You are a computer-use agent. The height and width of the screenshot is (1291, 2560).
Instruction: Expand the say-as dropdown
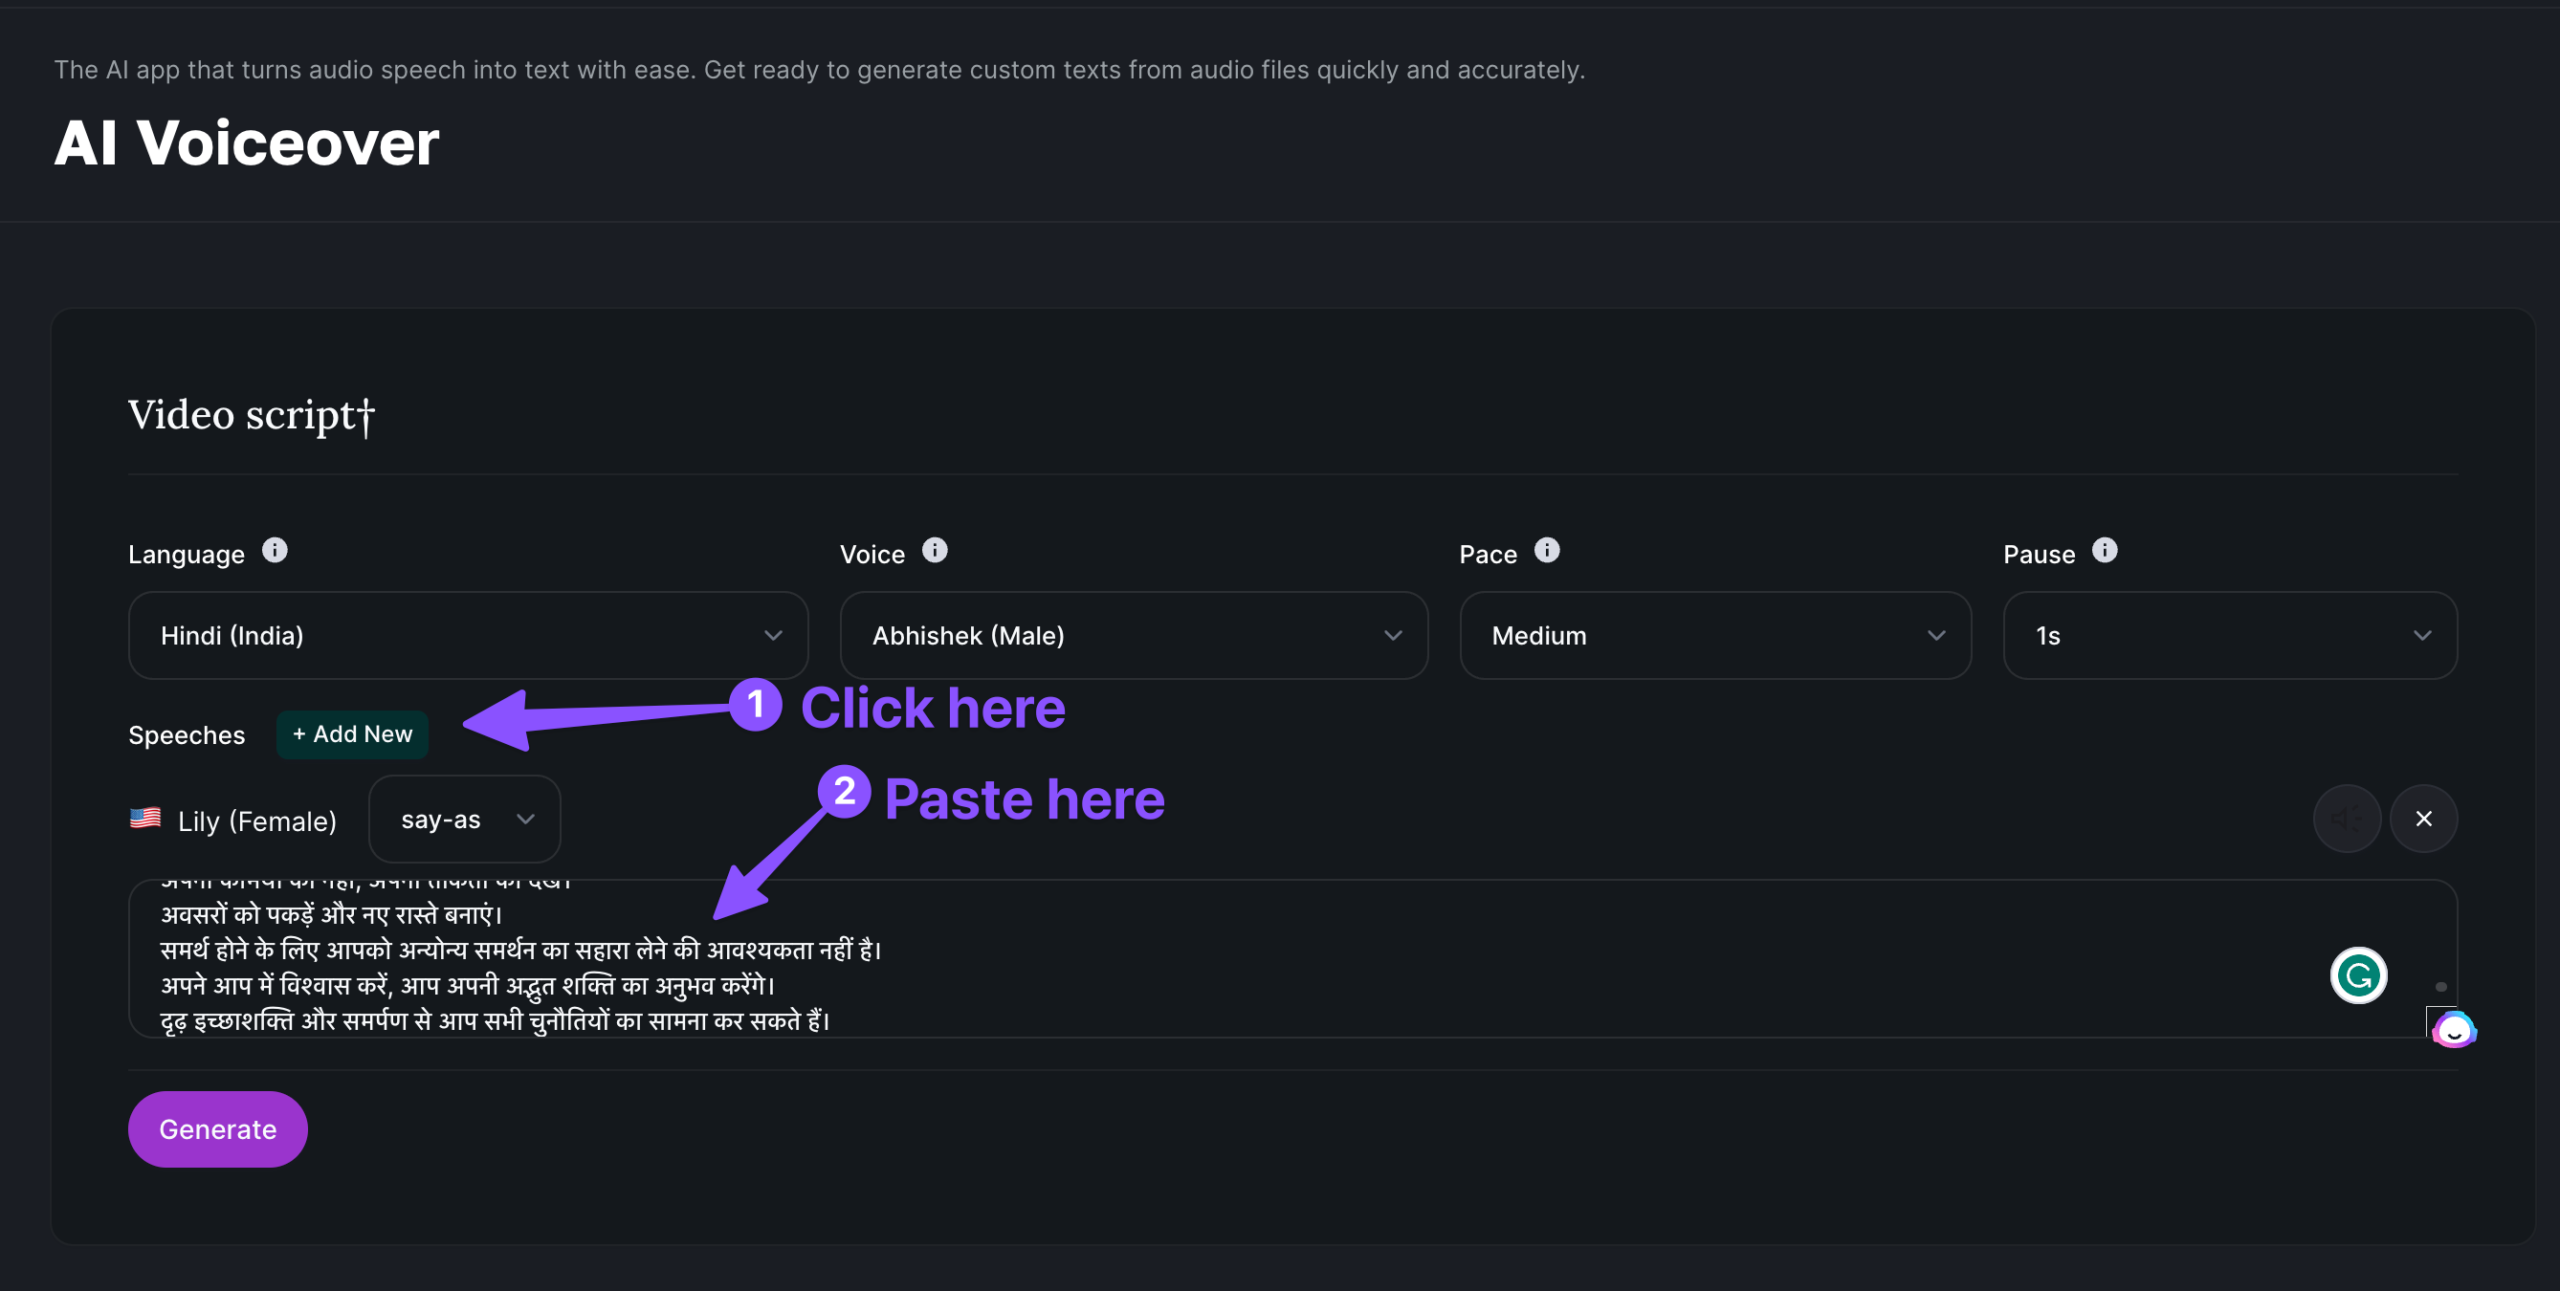click(465, 820)
